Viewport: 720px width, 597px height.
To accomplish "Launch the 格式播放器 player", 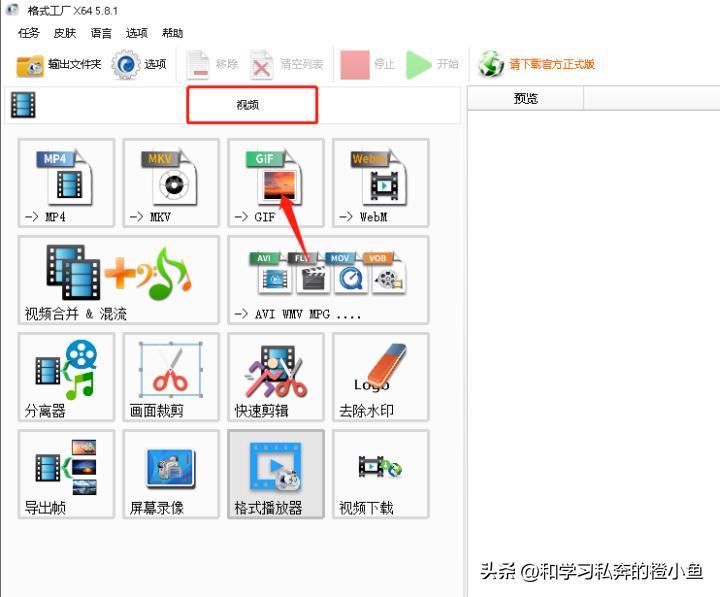I will click(x=276, y=474).
